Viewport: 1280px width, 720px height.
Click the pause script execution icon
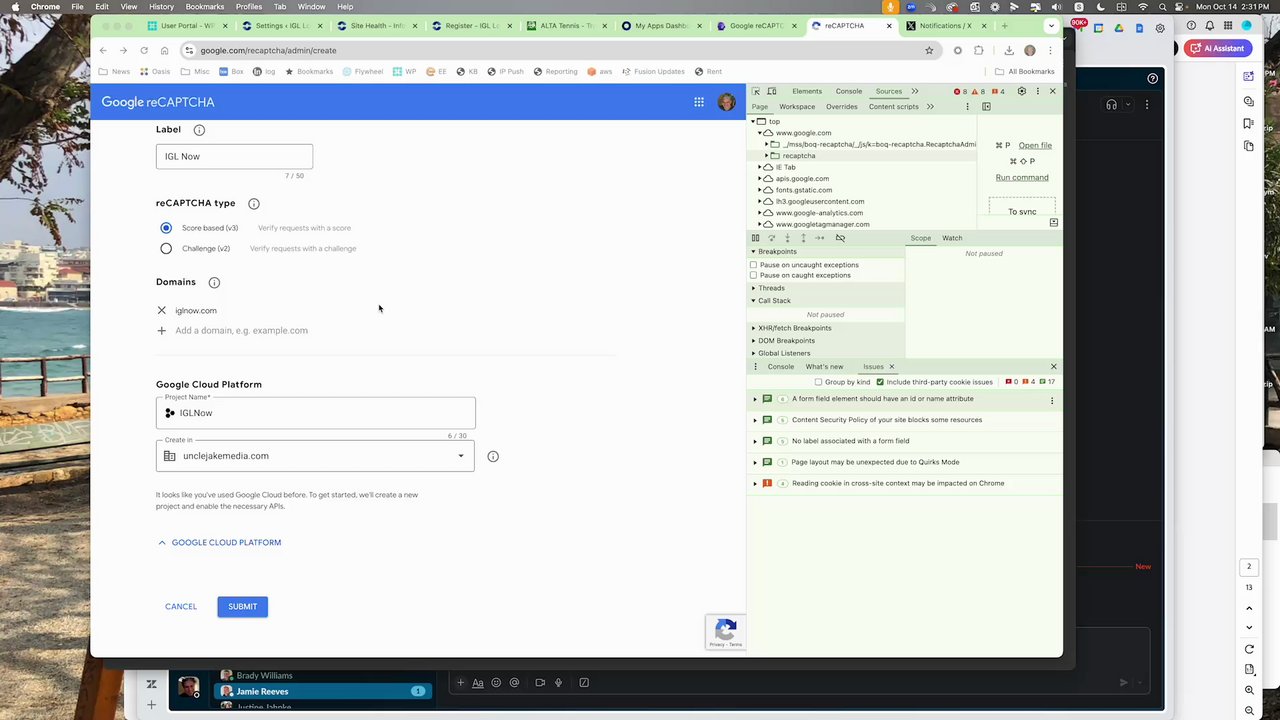pos(755,238)
